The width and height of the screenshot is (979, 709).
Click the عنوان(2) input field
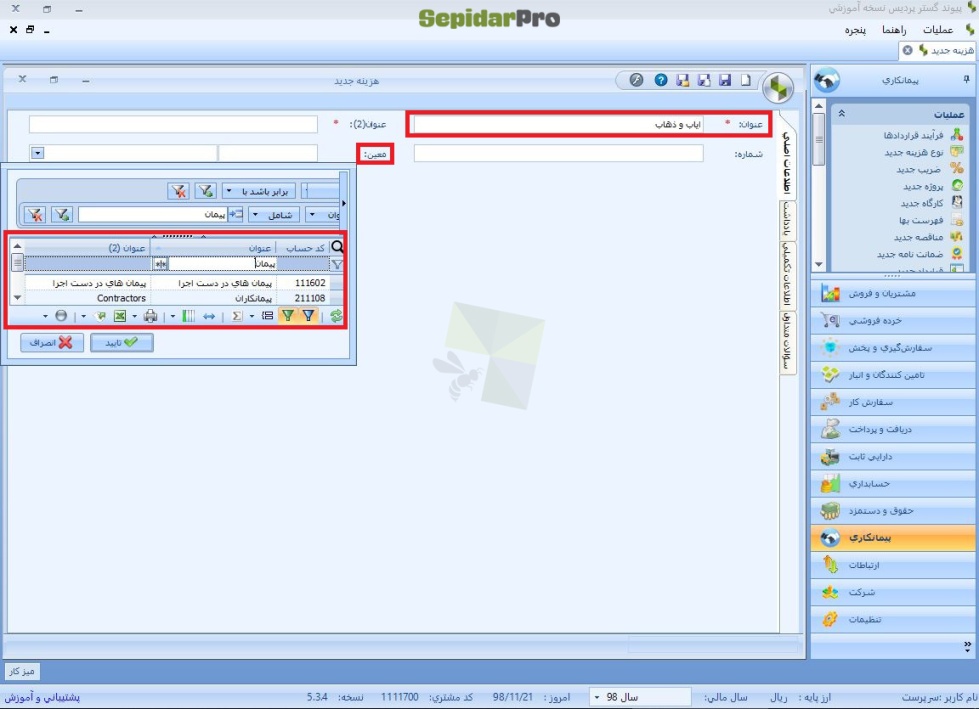(x=173, y=124)
